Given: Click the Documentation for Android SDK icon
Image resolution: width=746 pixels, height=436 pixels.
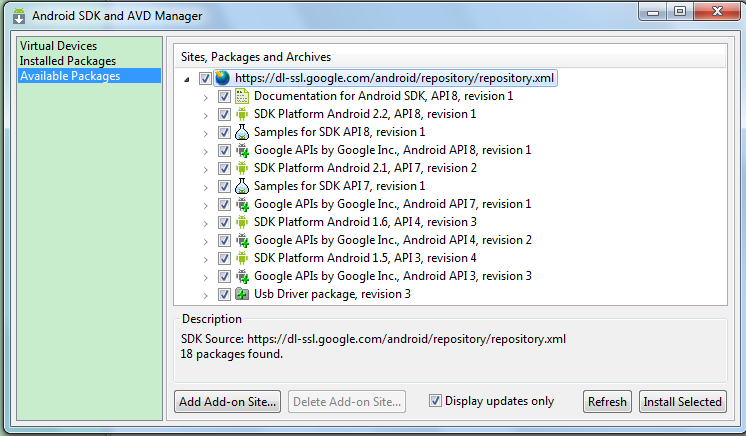Looking at the screenshot, I should click(242, 96).
